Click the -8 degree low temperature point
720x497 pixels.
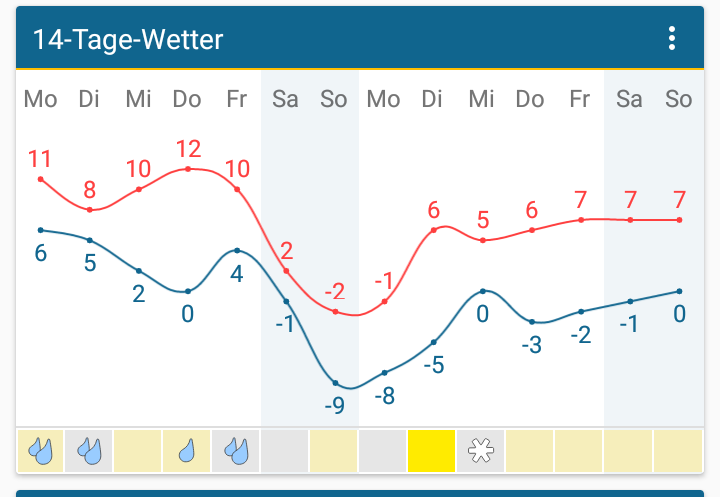384,373
